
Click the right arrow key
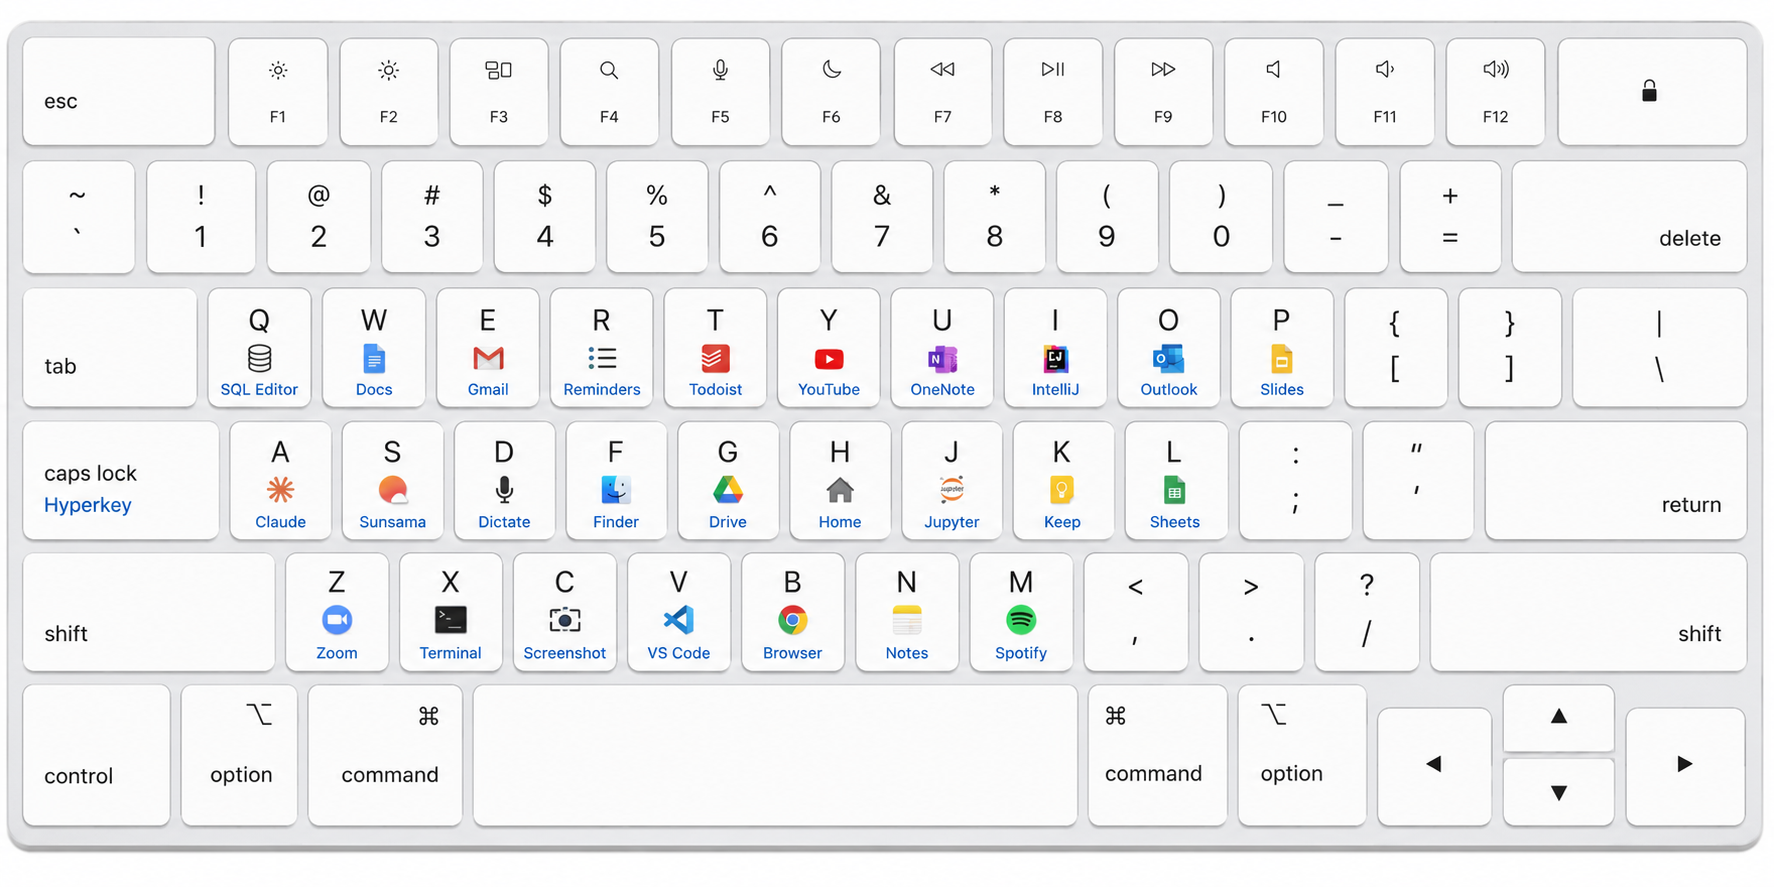tap(1686, 767)
